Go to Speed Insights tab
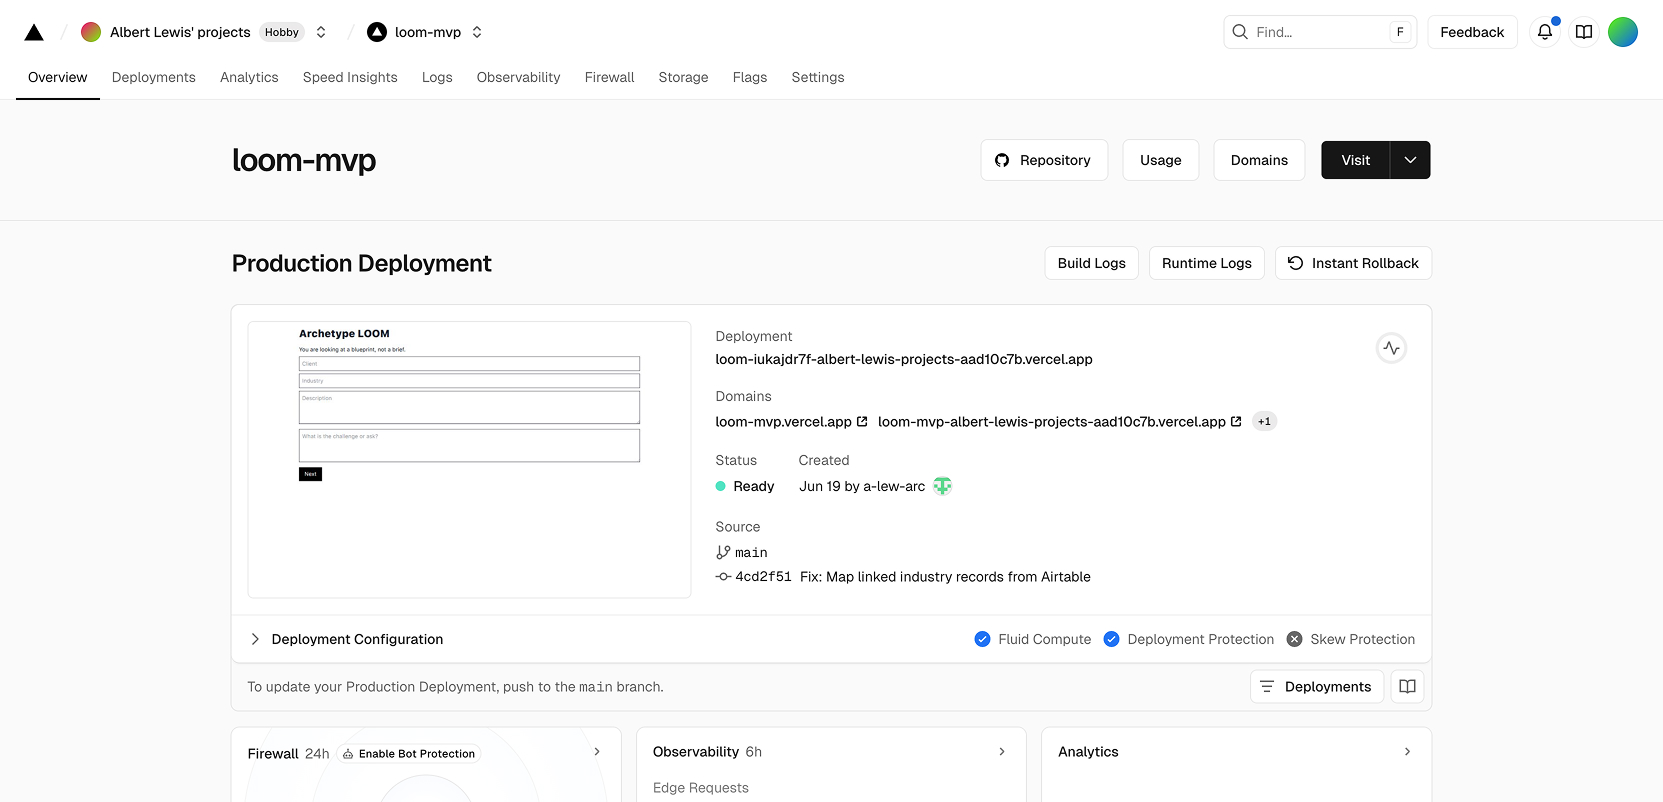The width and height of the screenshot is (1663, 802). coord(350,77)
